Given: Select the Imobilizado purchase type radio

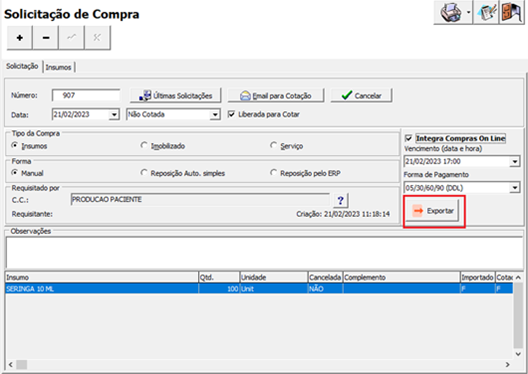Looking at the screenshot, I should (144, 145).
